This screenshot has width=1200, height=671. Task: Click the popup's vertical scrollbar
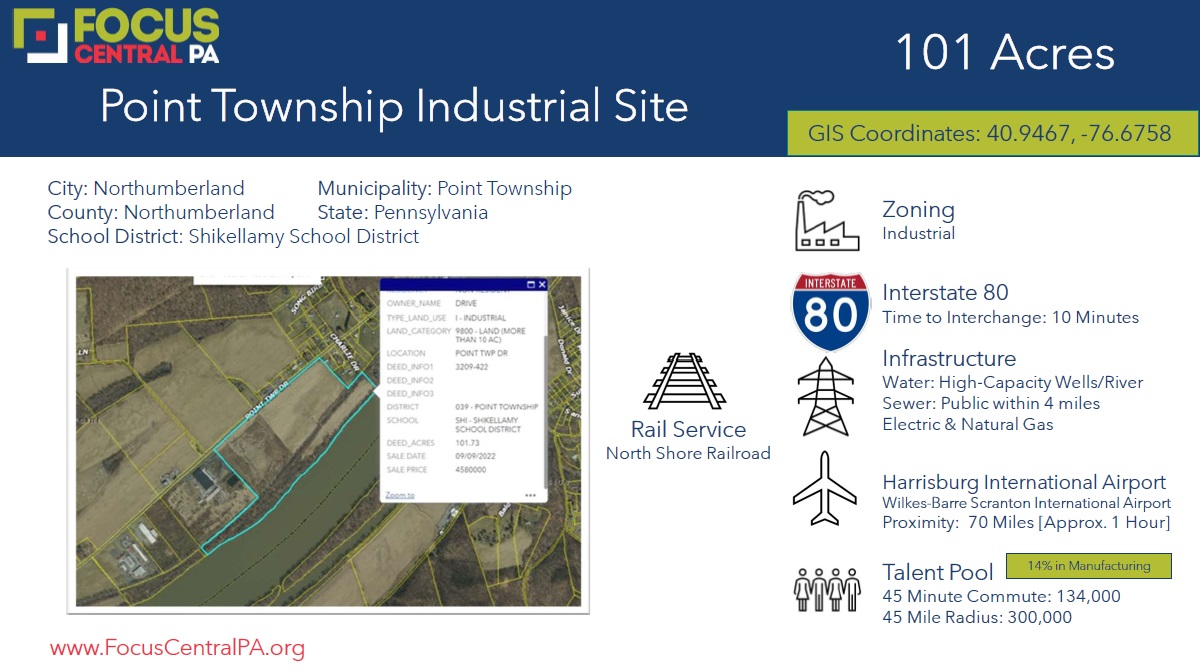click(x=545, y=400)
